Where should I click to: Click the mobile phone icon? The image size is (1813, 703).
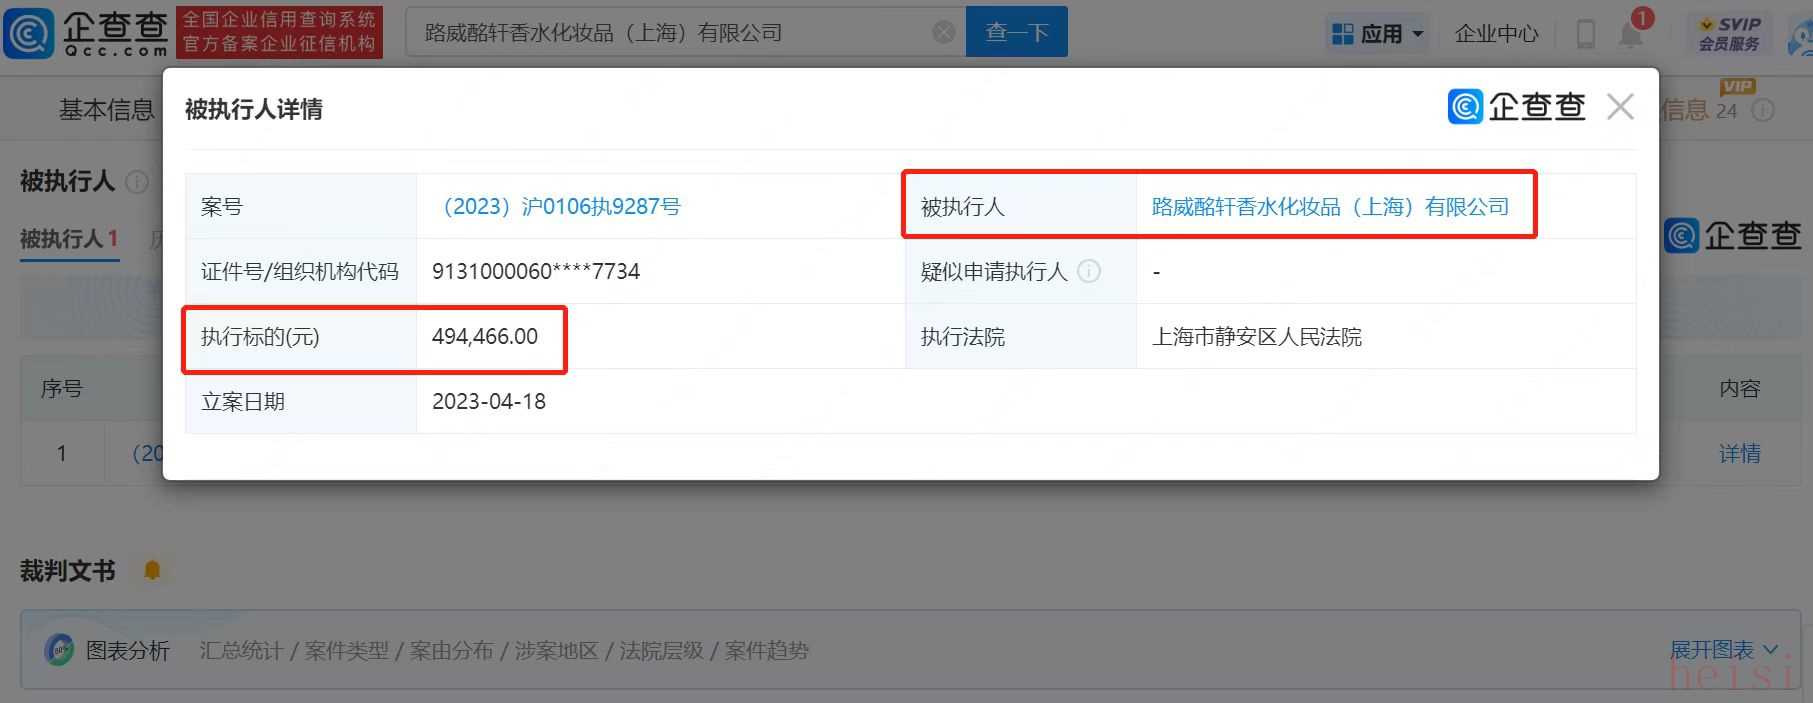tap(1585, 34)
